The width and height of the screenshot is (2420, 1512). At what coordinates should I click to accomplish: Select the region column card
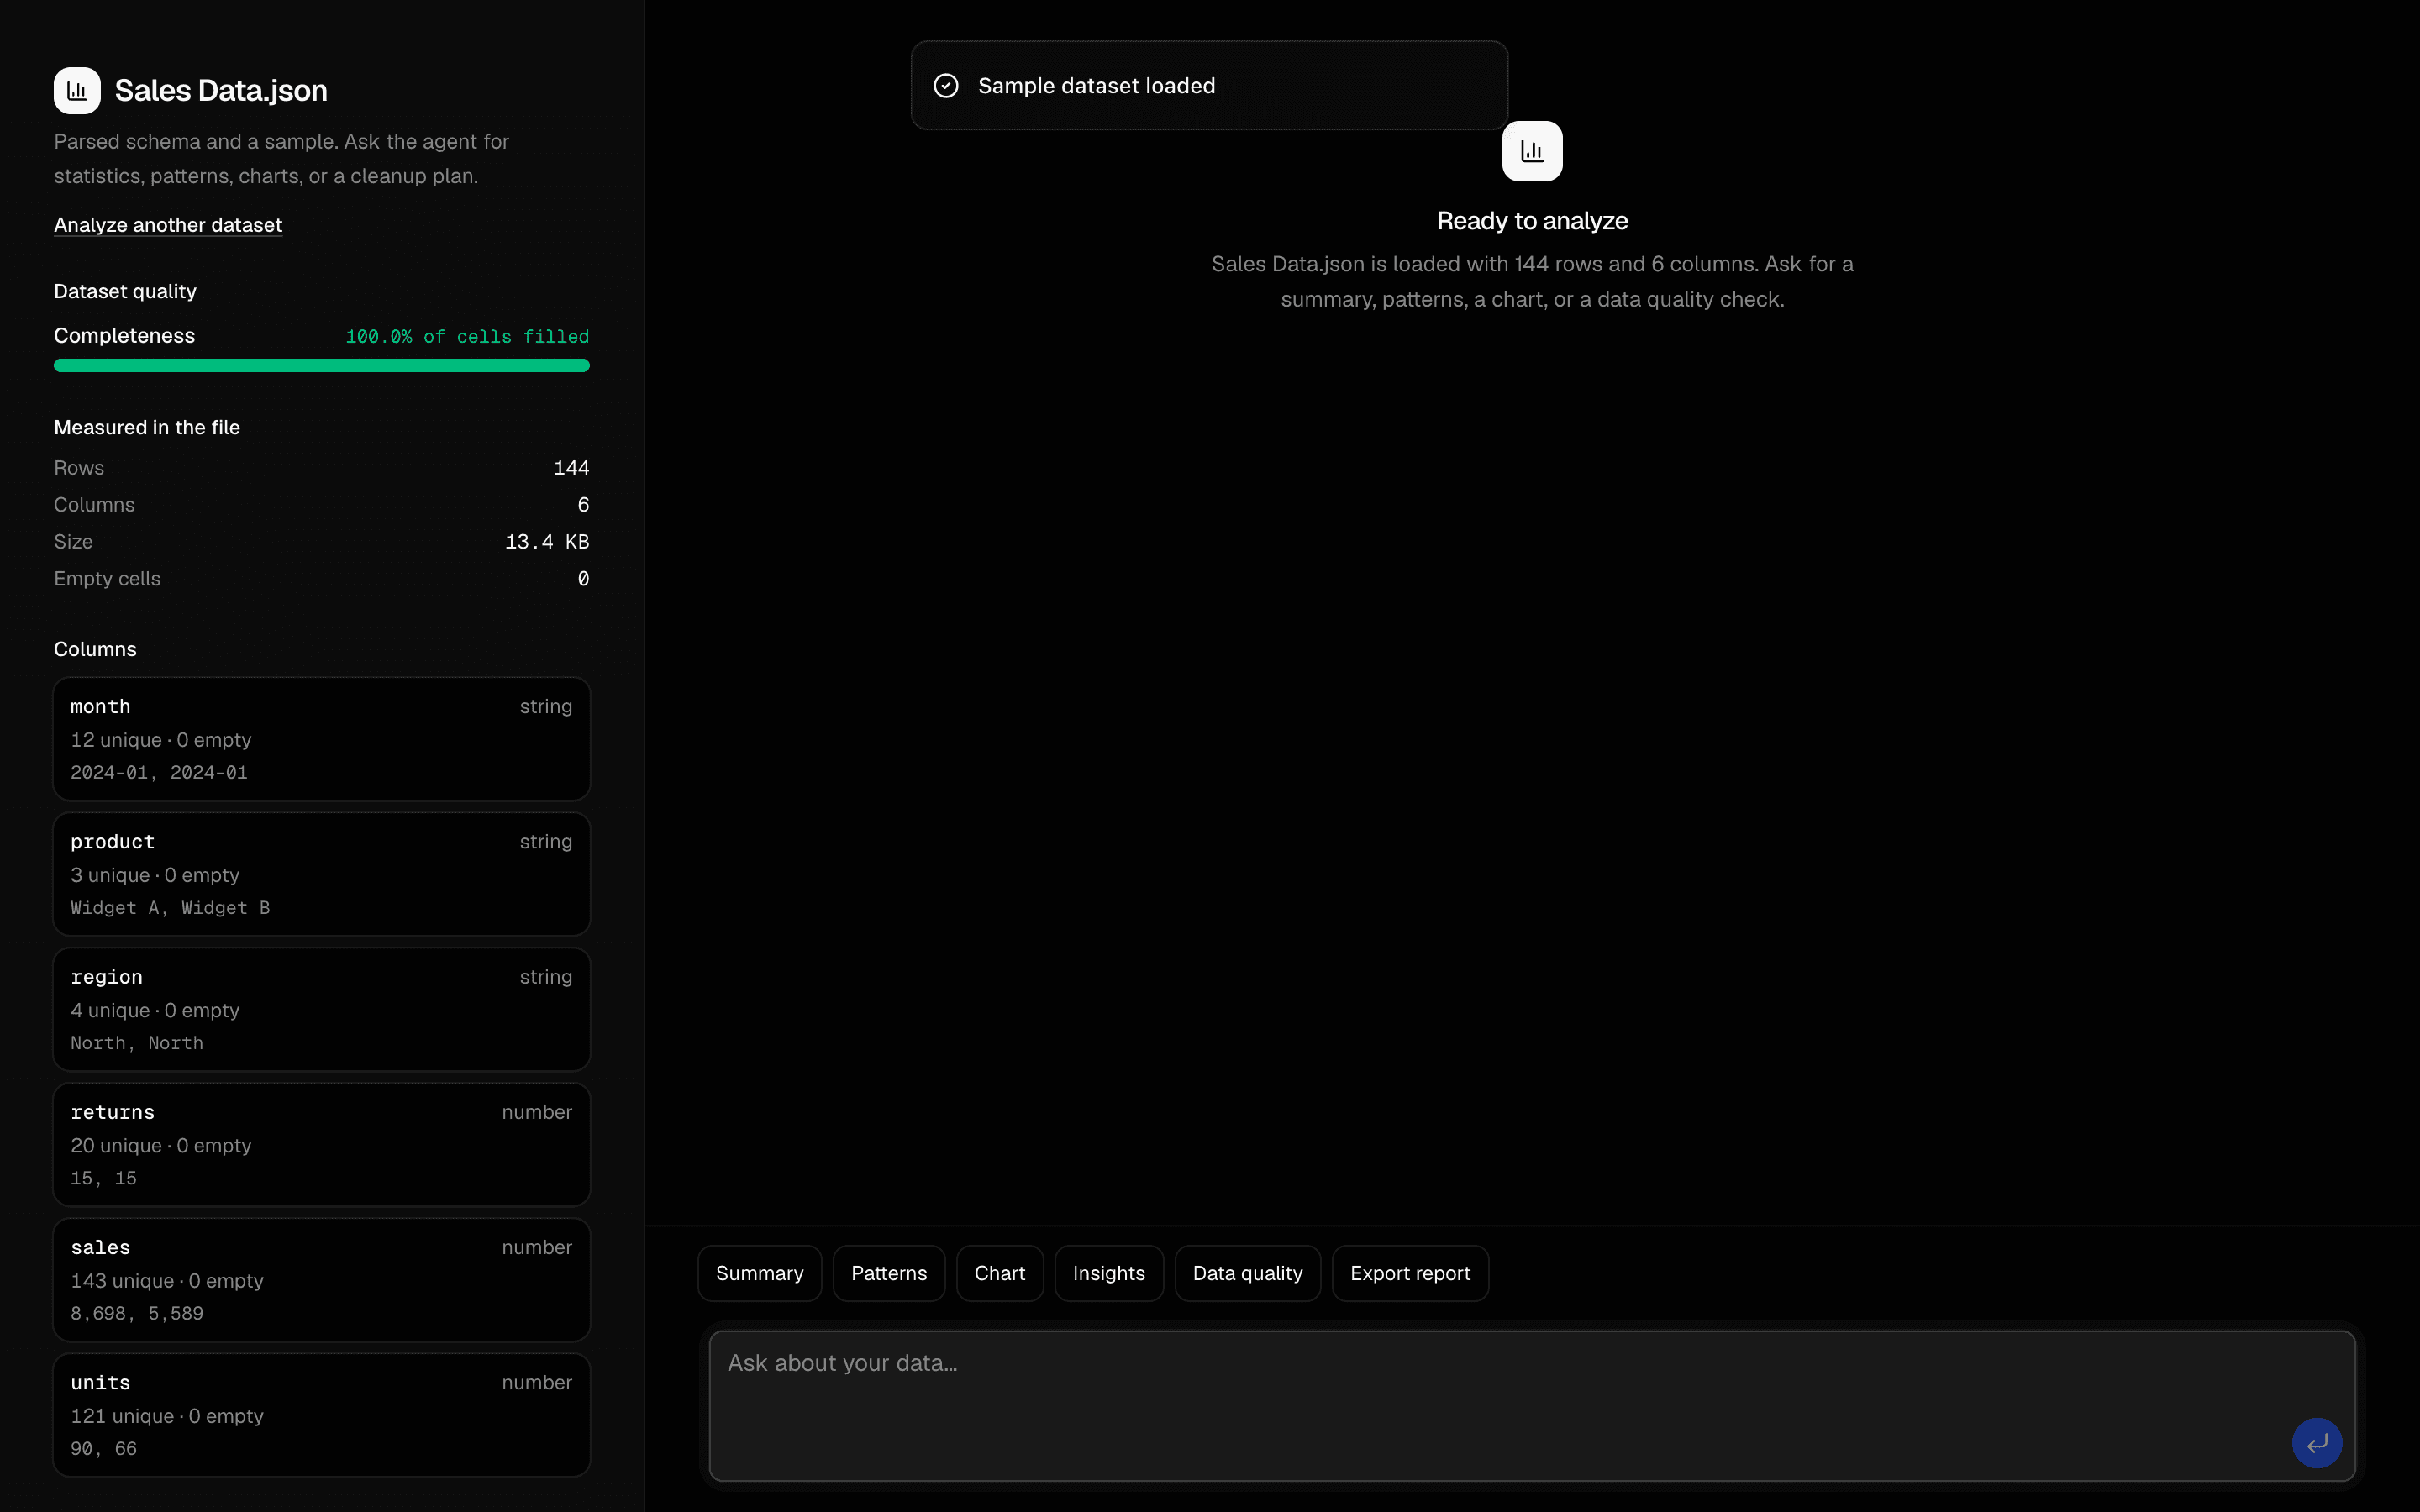[x=322, y=1009]
